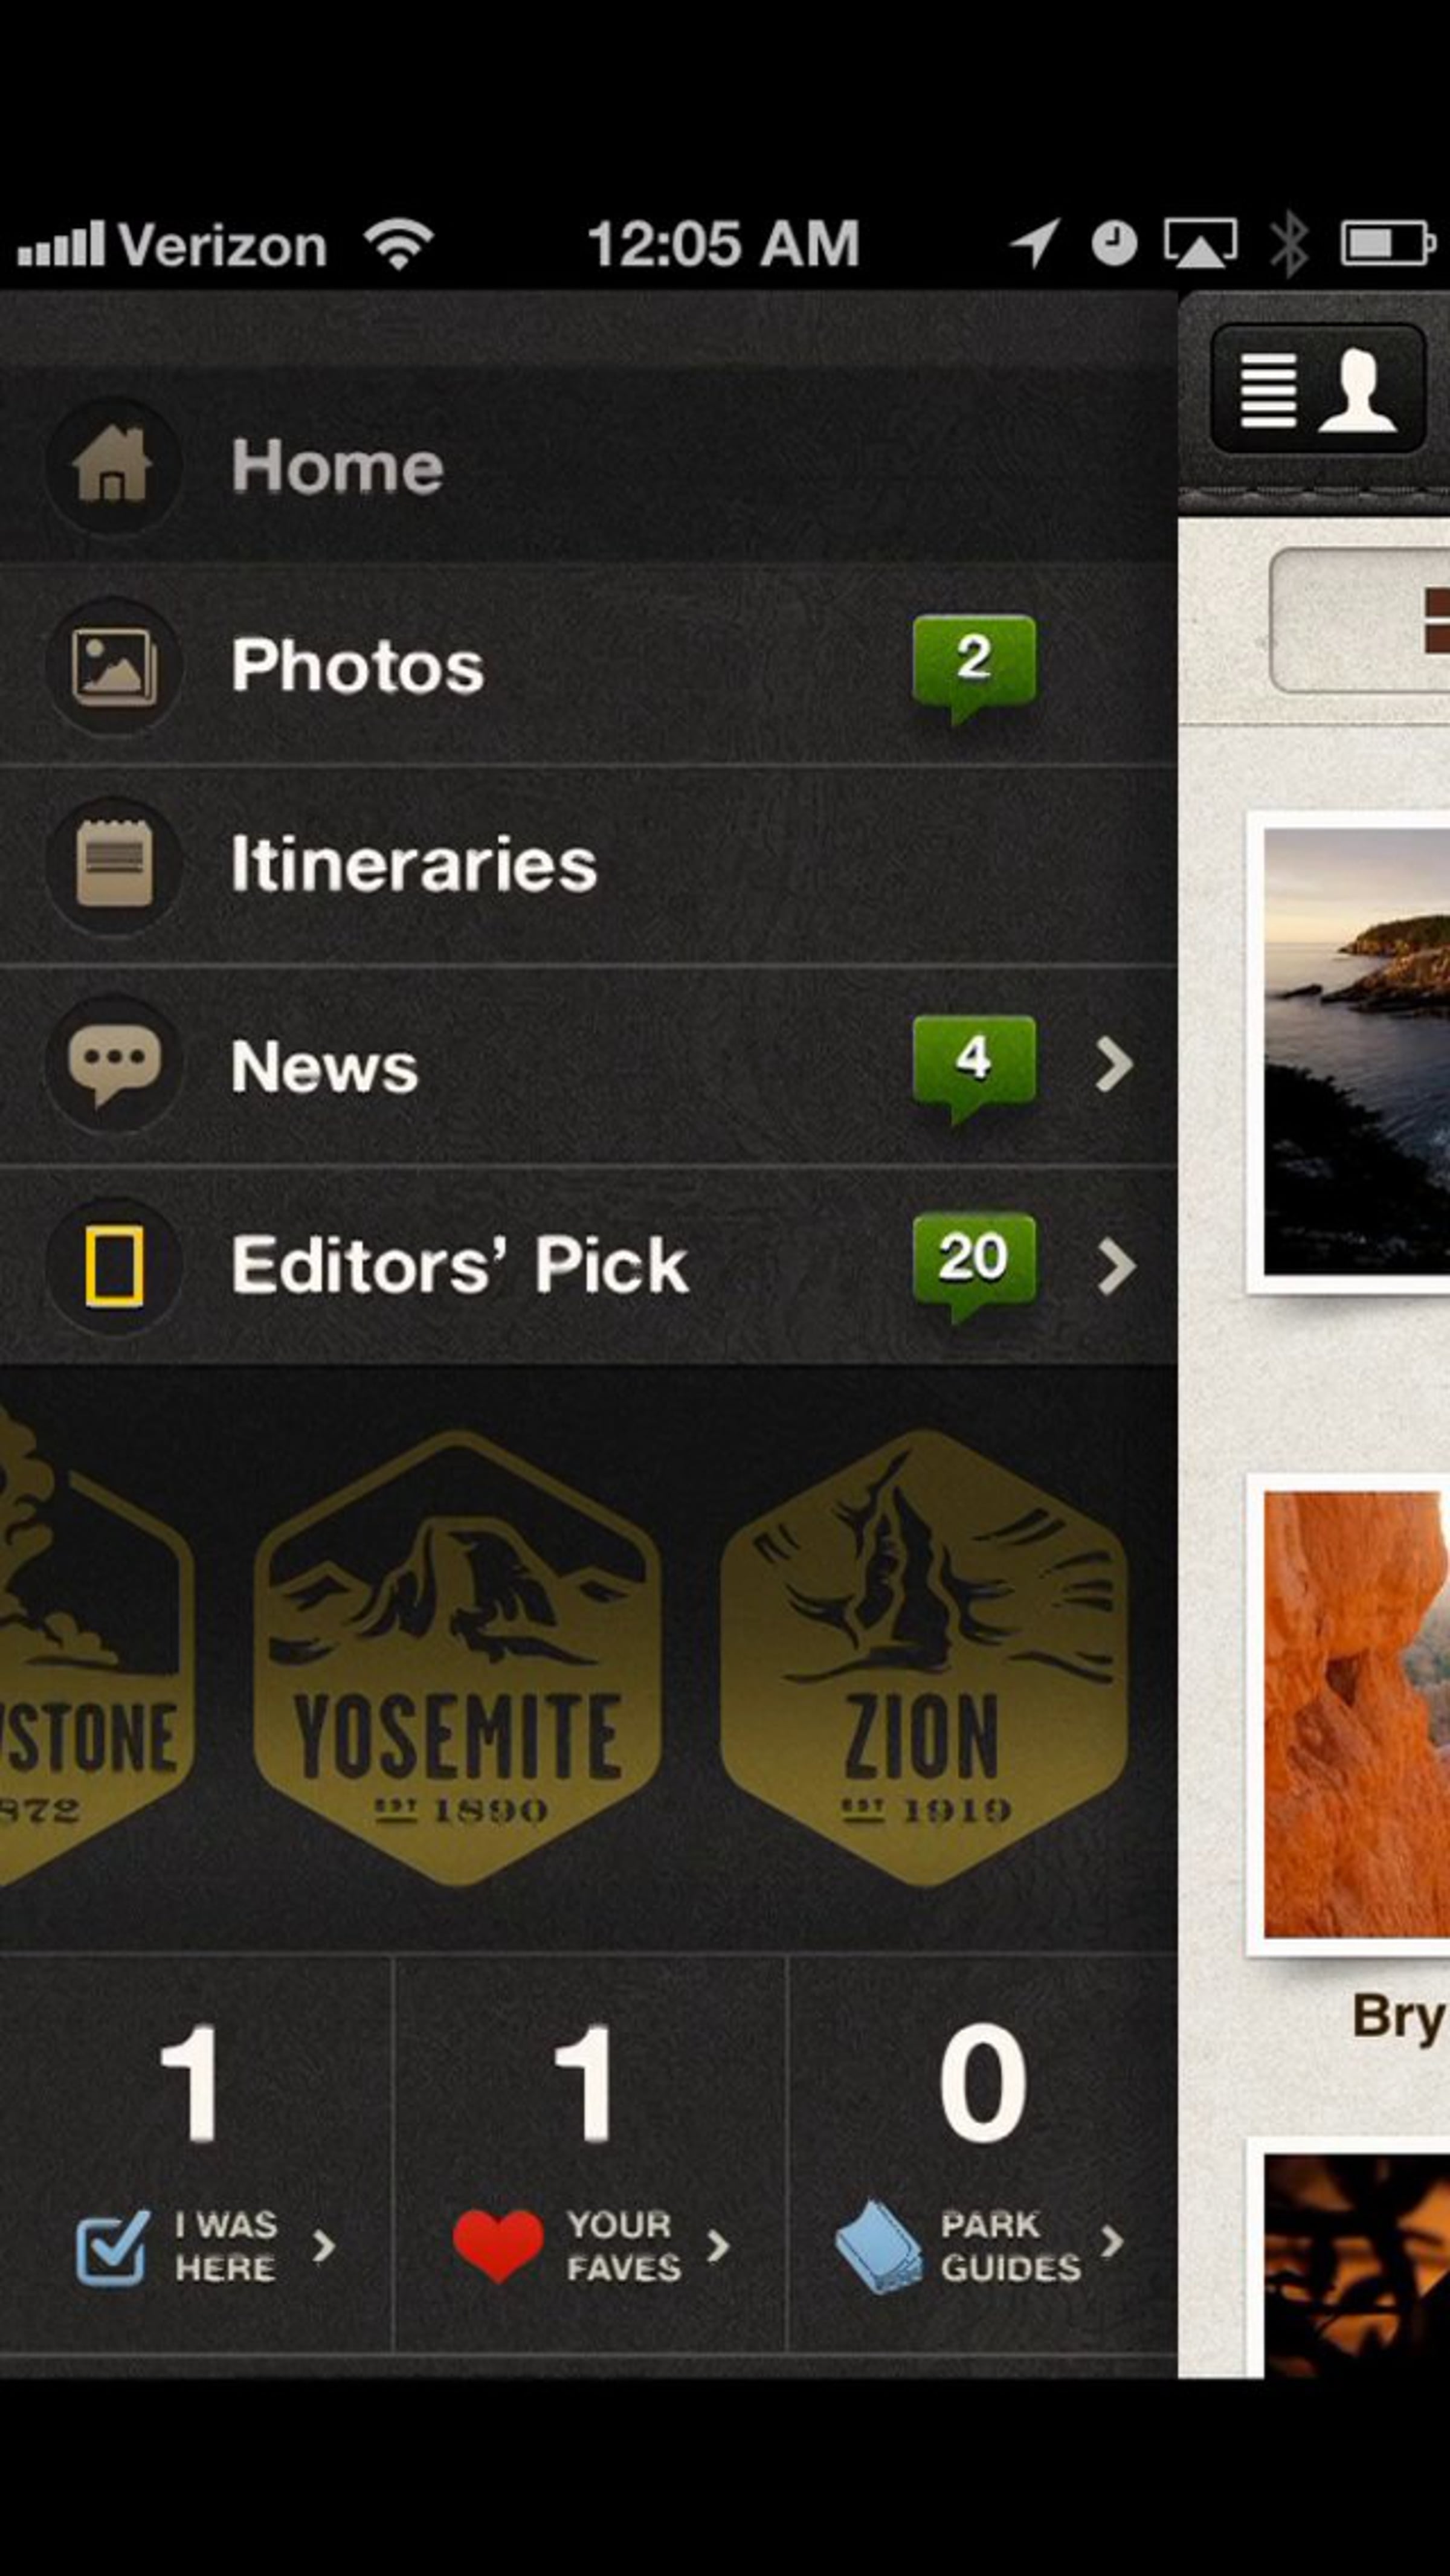Expand Editors' Pick chevron arrow
The width and height of the screenshot is (1450, 2576).
[x=1116, y=1267]
